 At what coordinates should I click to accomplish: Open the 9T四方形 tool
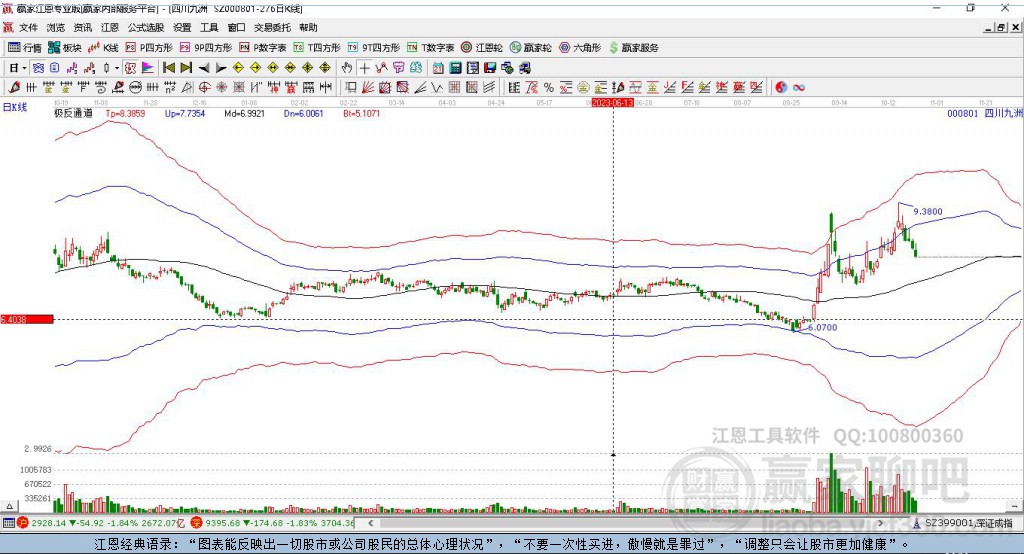(x=374, y=48)
